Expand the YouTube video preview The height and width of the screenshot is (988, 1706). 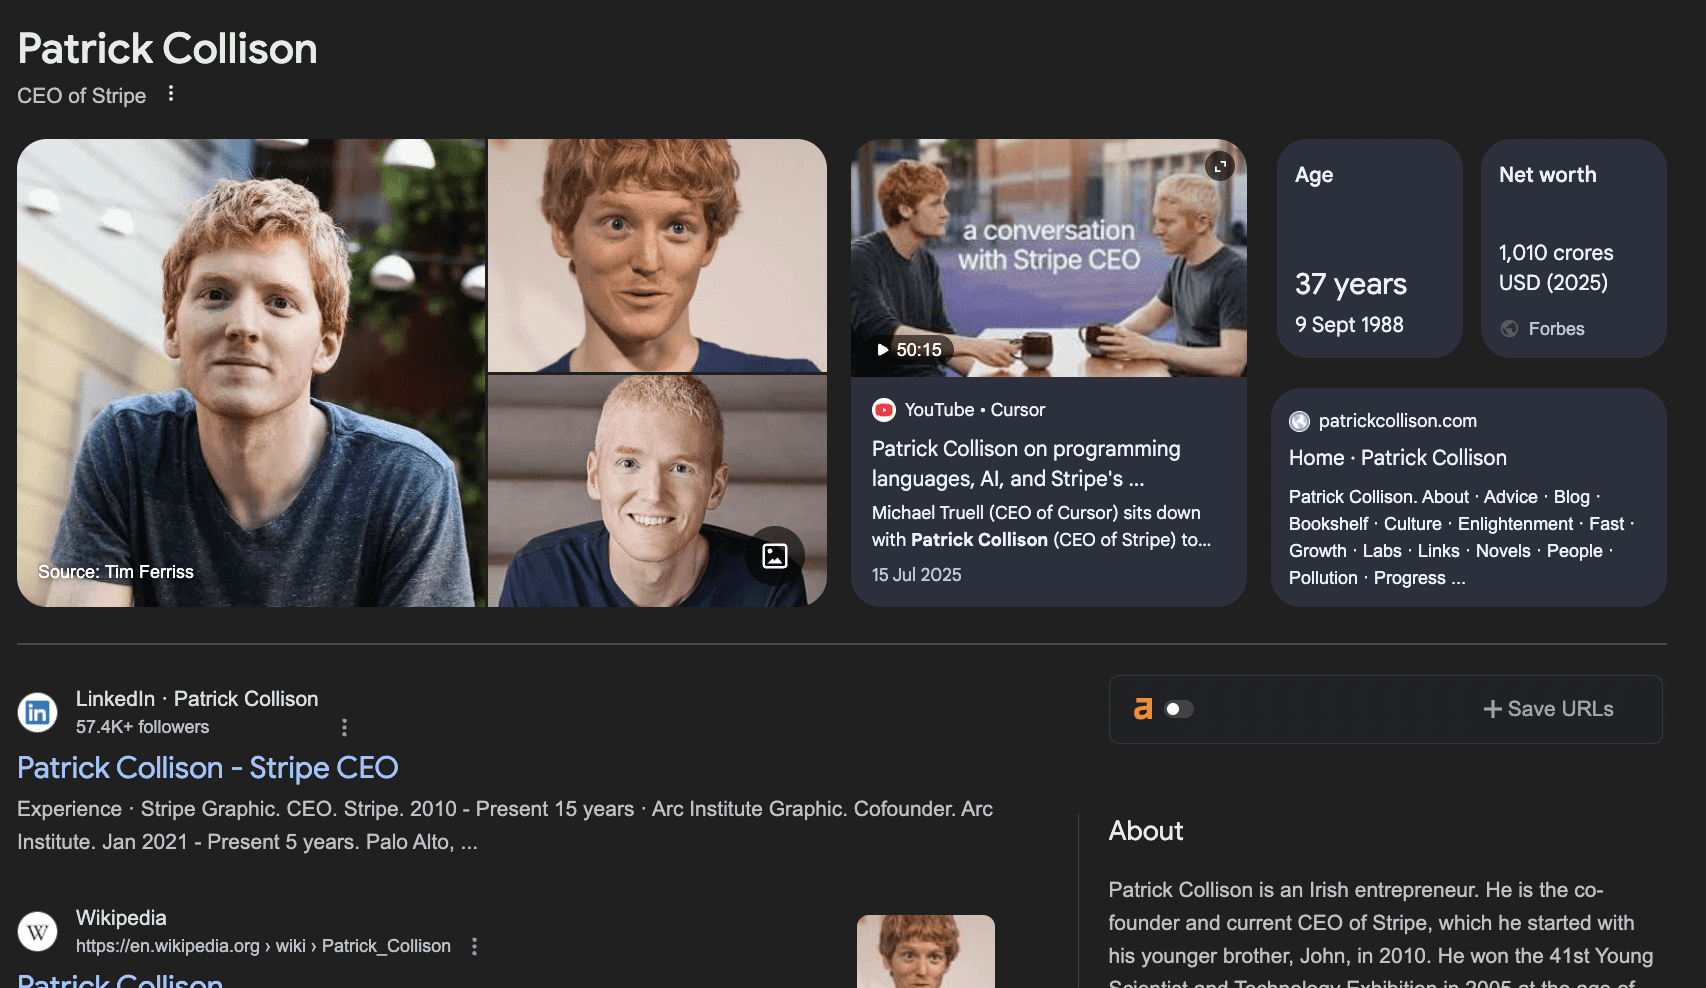(1220, 166)
